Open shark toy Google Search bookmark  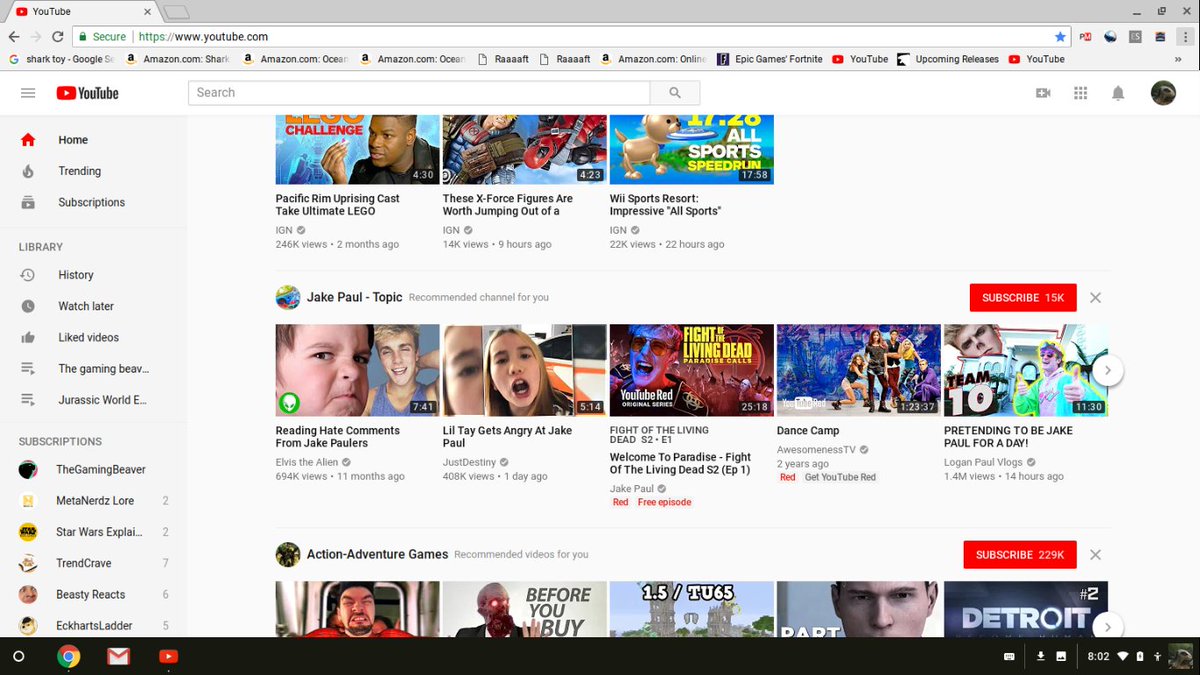point(61,59)
